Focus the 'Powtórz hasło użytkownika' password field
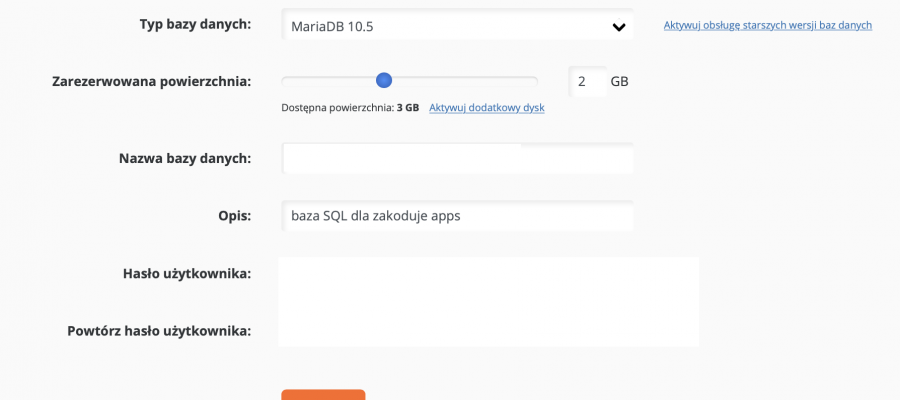This screenshot has width=900, height=400. 488,331
